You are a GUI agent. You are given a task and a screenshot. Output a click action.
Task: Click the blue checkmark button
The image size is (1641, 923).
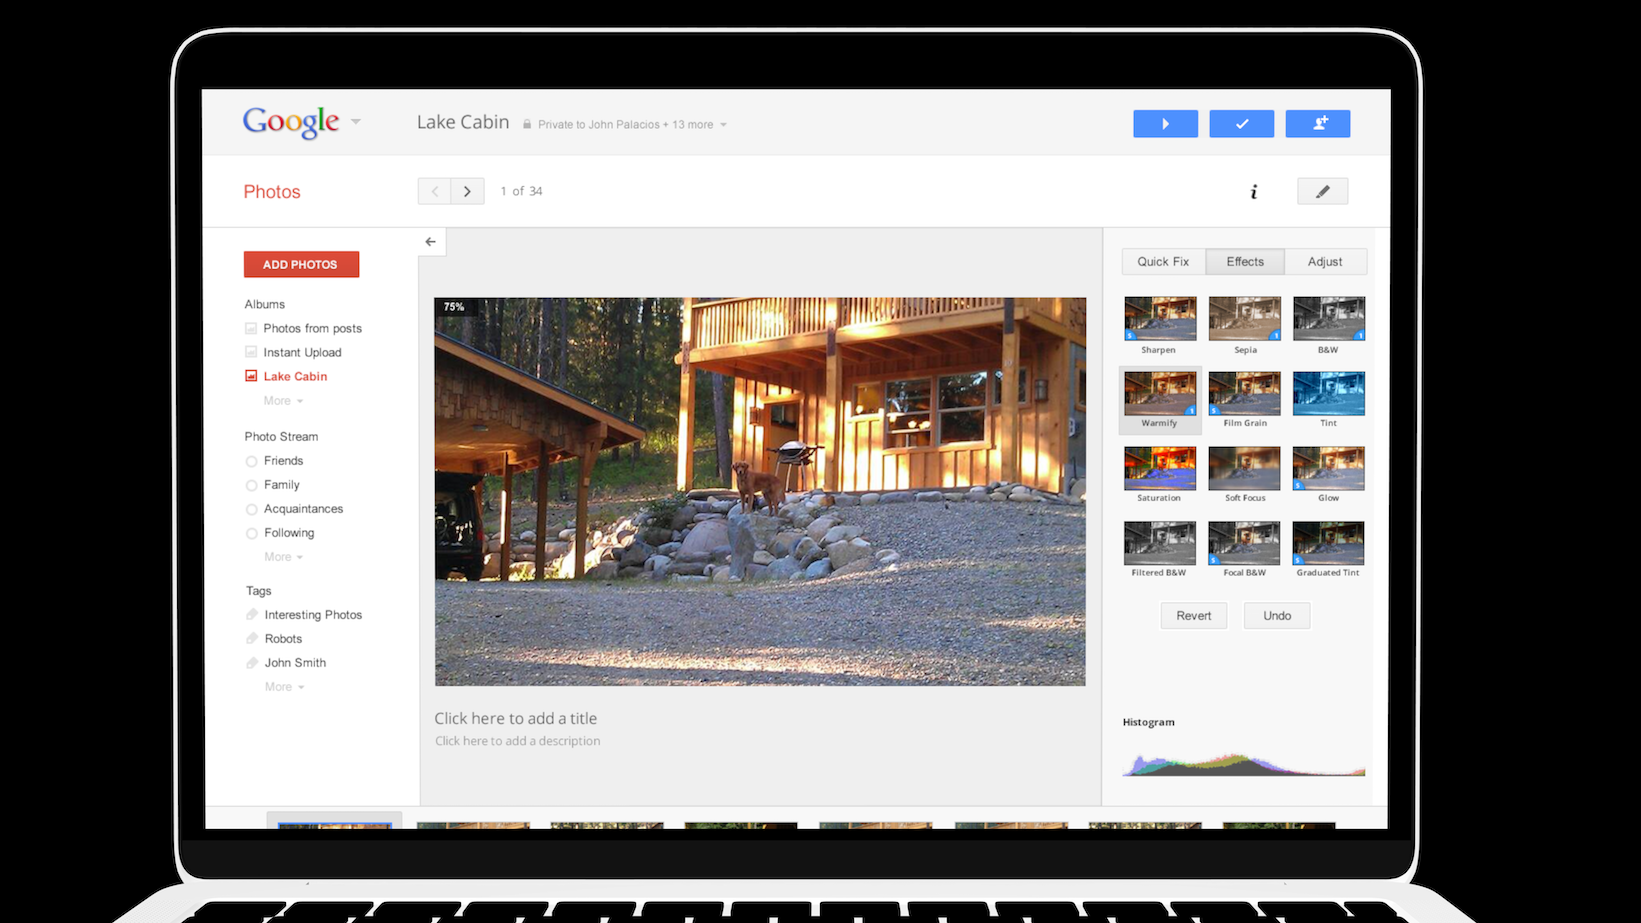(x=1241, y=124)
